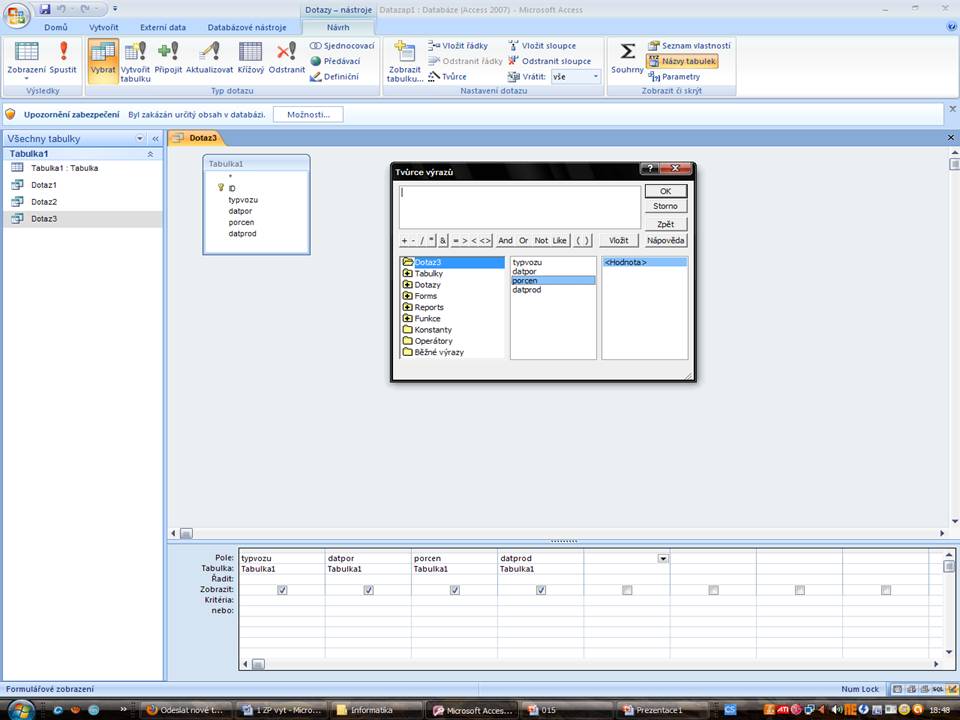Open the Zobrazení view icon

tap(26, 52)
